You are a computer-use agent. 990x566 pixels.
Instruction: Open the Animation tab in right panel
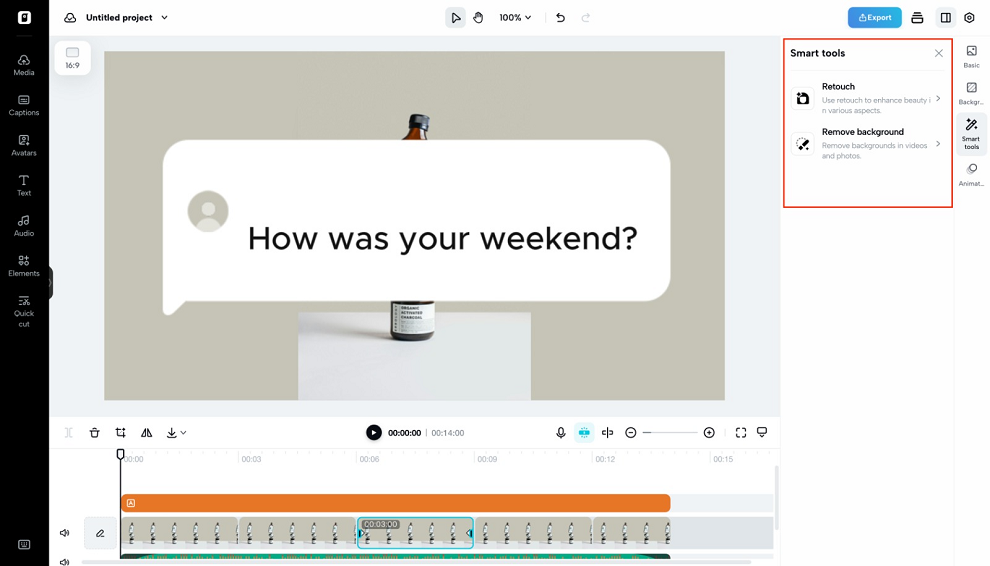pos(971,175)
